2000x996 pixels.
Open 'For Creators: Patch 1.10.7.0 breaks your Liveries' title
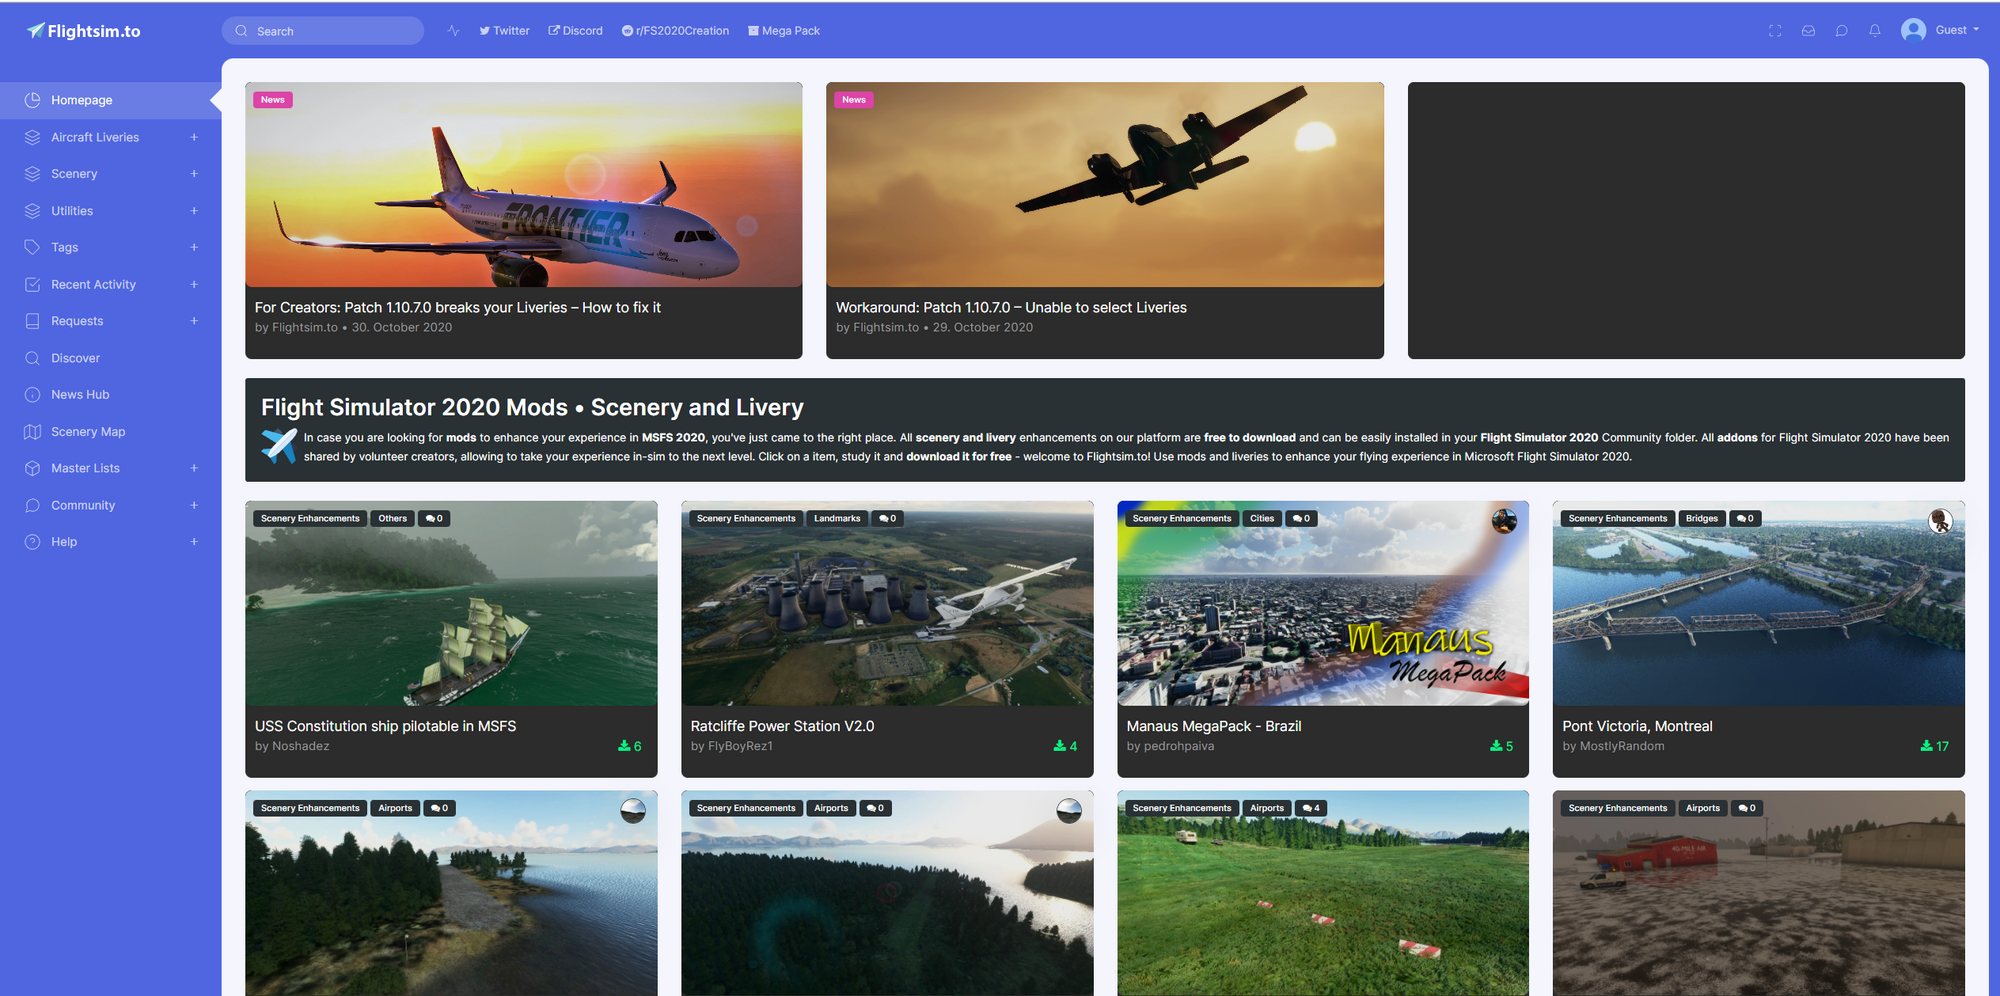[x=458, y=308]
